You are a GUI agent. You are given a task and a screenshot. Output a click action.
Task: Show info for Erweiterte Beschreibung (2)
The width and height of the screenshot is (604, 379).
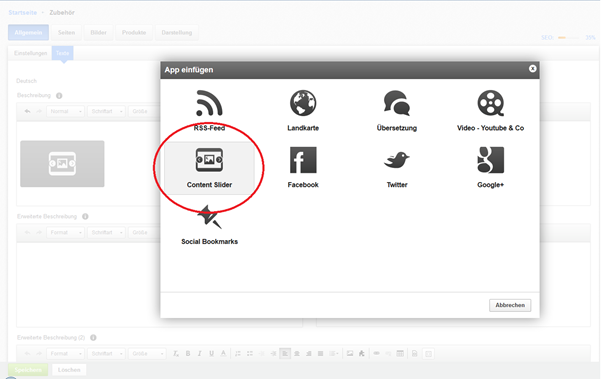point(93,337)
